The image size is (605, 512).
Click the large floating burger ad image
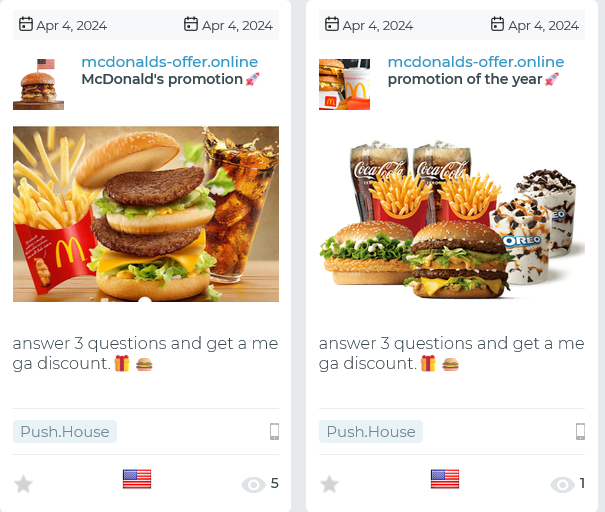click(x=146, y=214)
